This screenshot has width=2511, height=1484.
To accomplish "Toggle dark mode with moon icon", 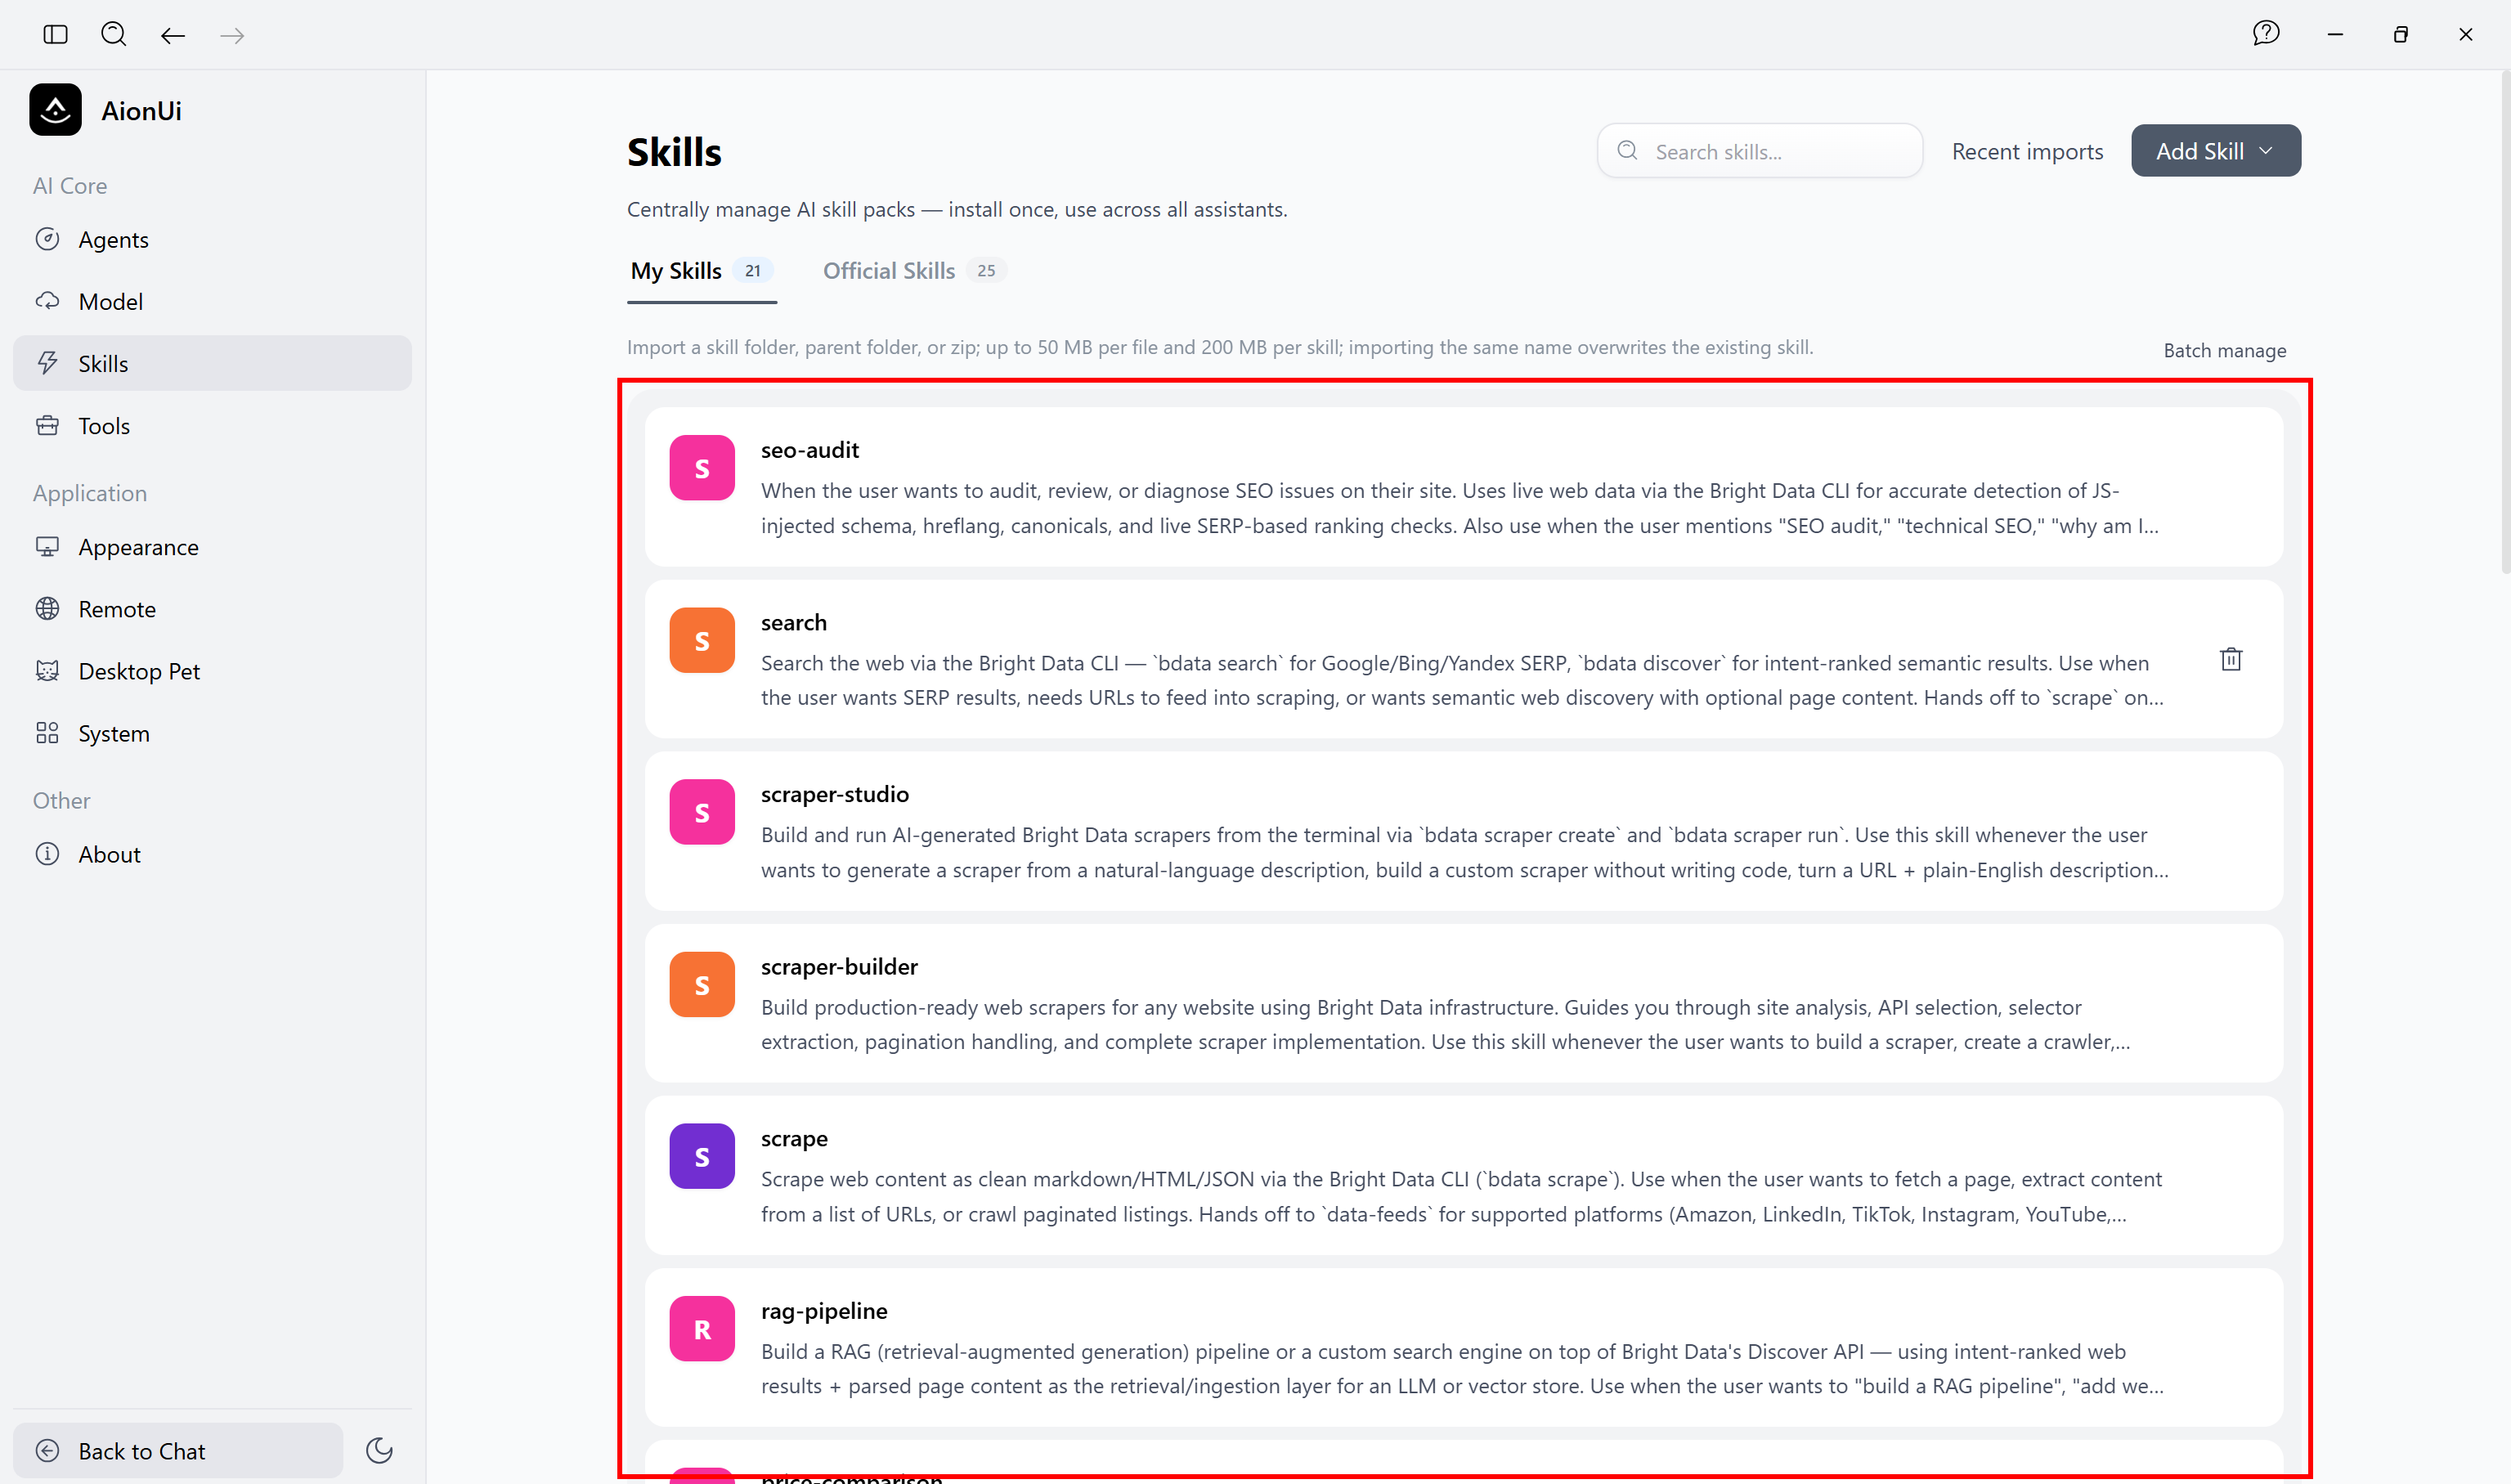I will pos(379,1451).
